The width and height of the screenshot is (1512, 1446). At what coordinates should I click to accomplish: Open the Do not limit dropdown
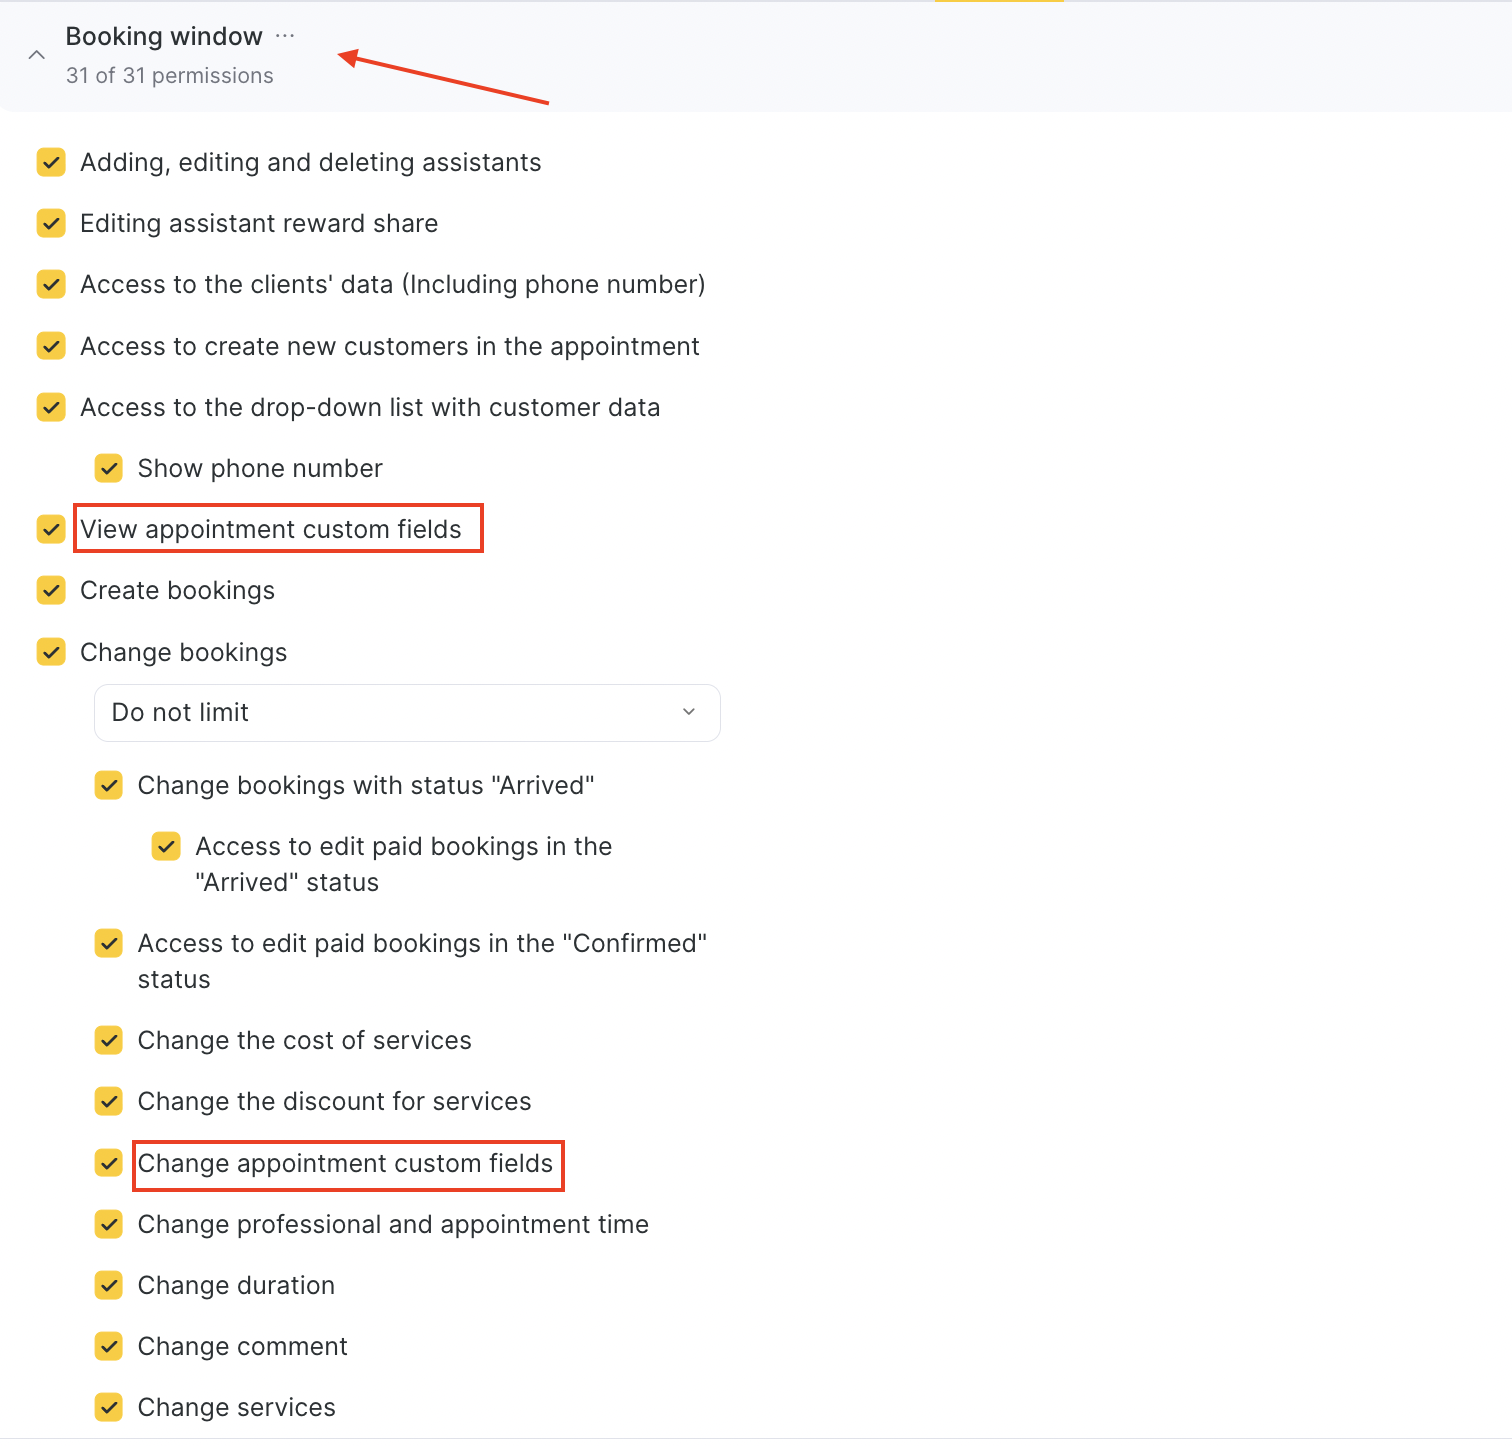pos(407,713)
